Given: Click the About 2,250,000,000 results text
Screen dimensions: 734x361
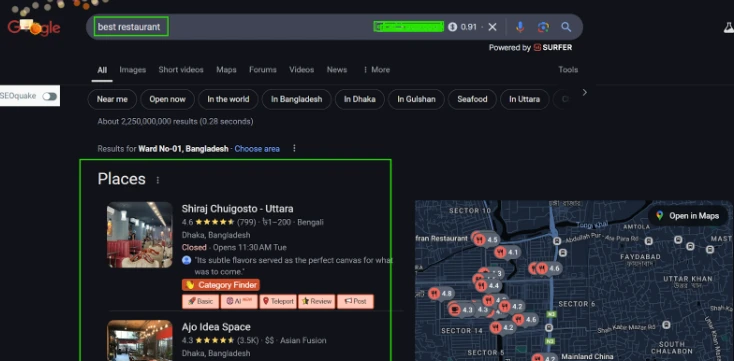Looking at the screenshot, I should [x=175, y=122].
